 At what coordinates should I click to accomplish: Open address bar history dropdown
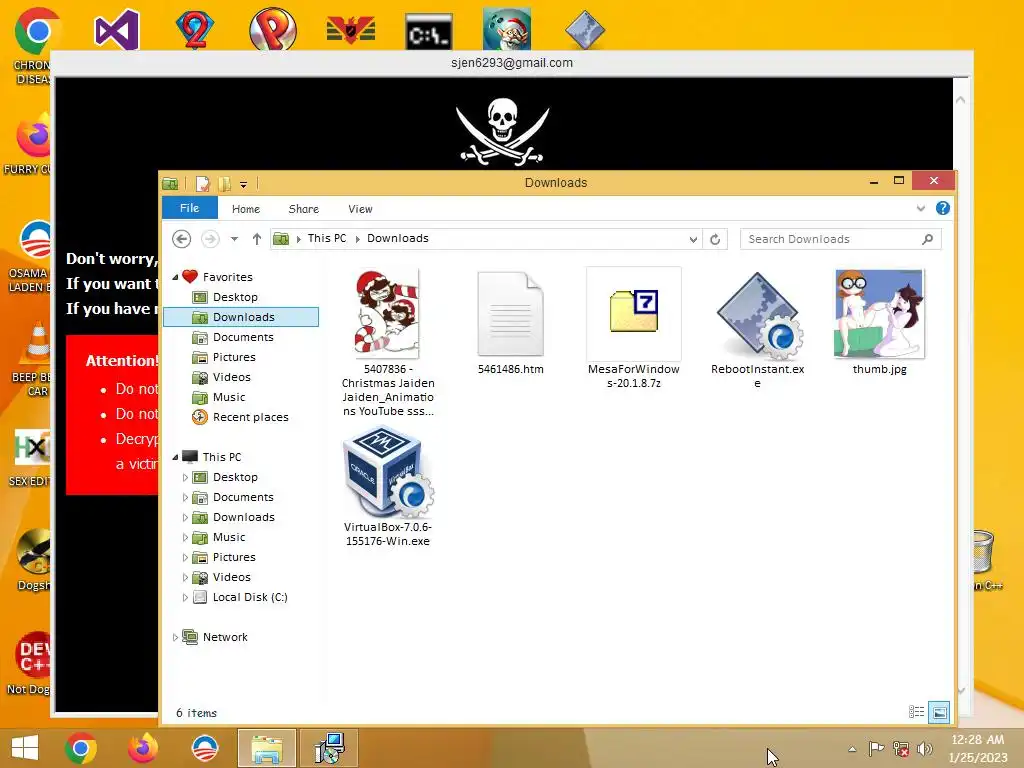693,239
